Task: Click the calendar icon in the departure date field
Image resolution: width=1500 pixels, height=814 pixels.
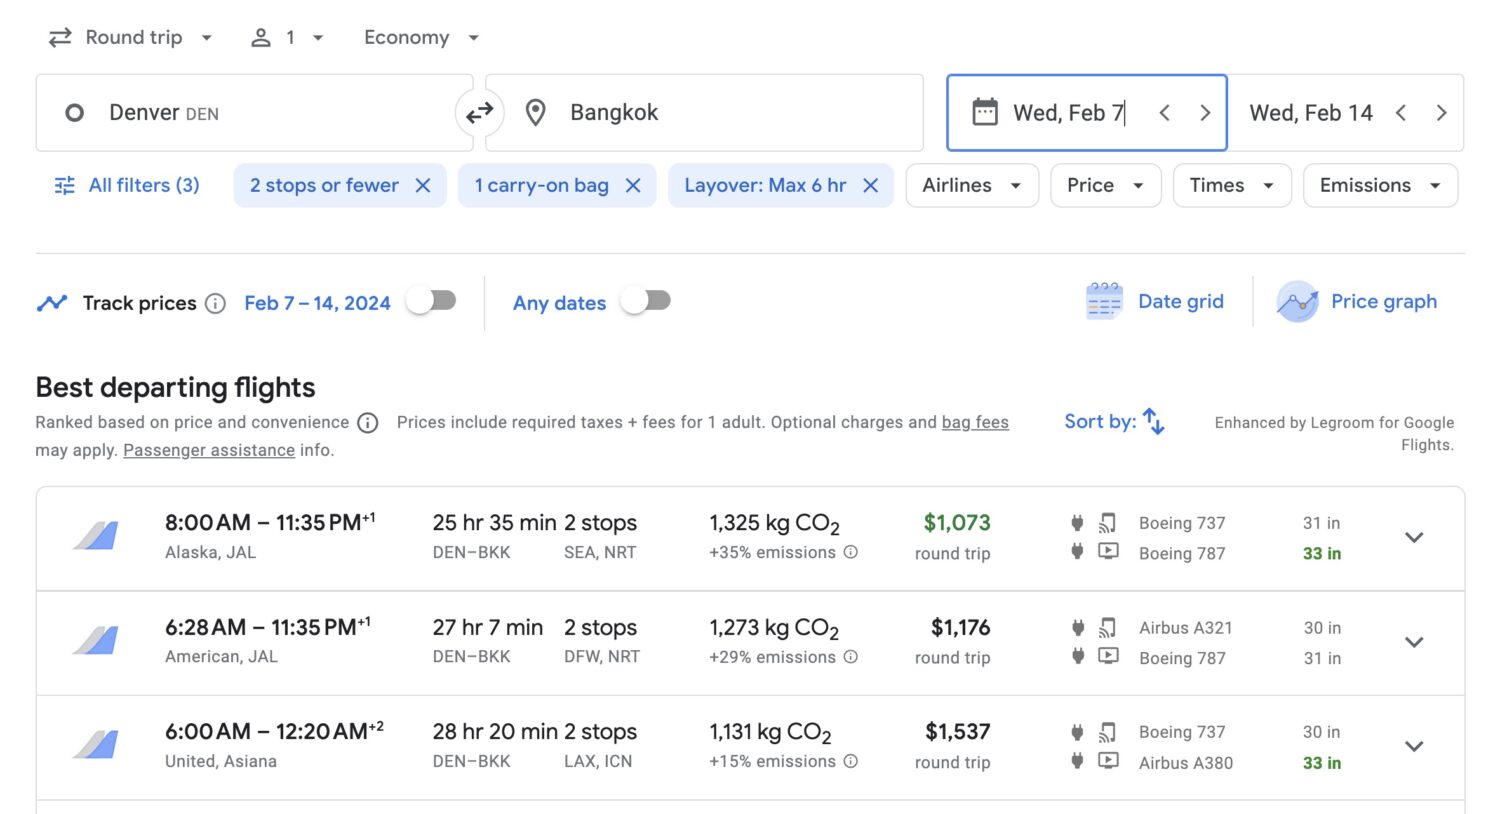Action: [x=986, y=112]
